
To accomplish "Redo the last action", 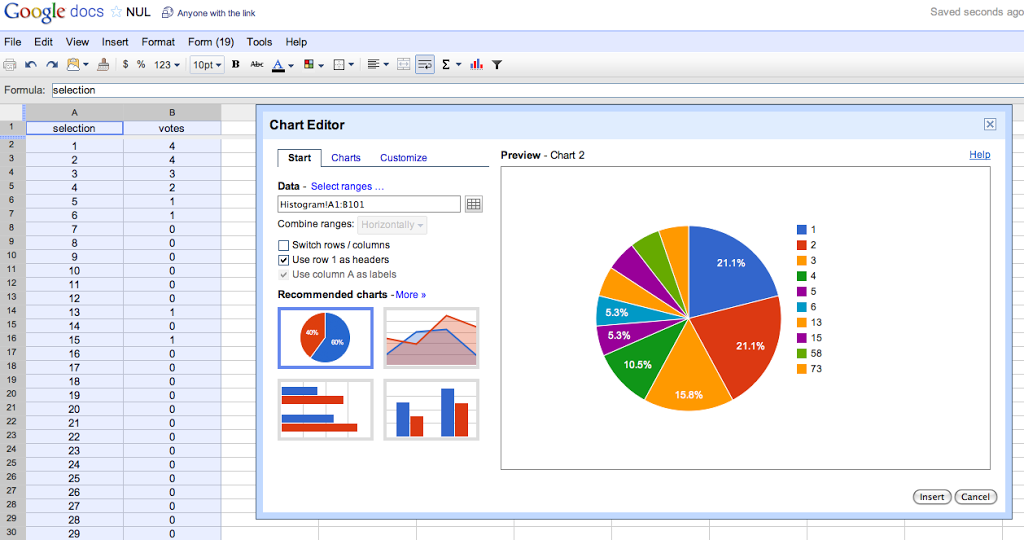I will pyautogui.click(x=52, y=65).
